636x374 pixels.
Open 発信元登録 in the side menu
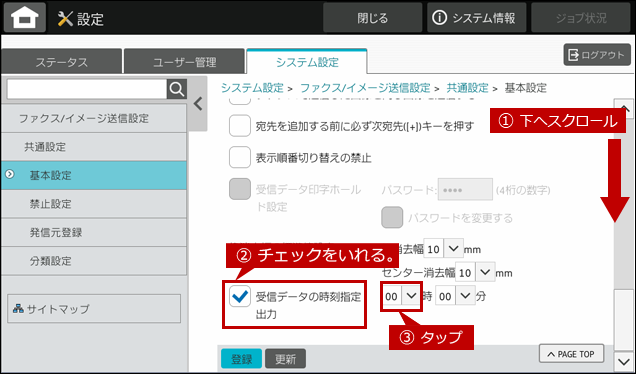[x=94, y=232]
